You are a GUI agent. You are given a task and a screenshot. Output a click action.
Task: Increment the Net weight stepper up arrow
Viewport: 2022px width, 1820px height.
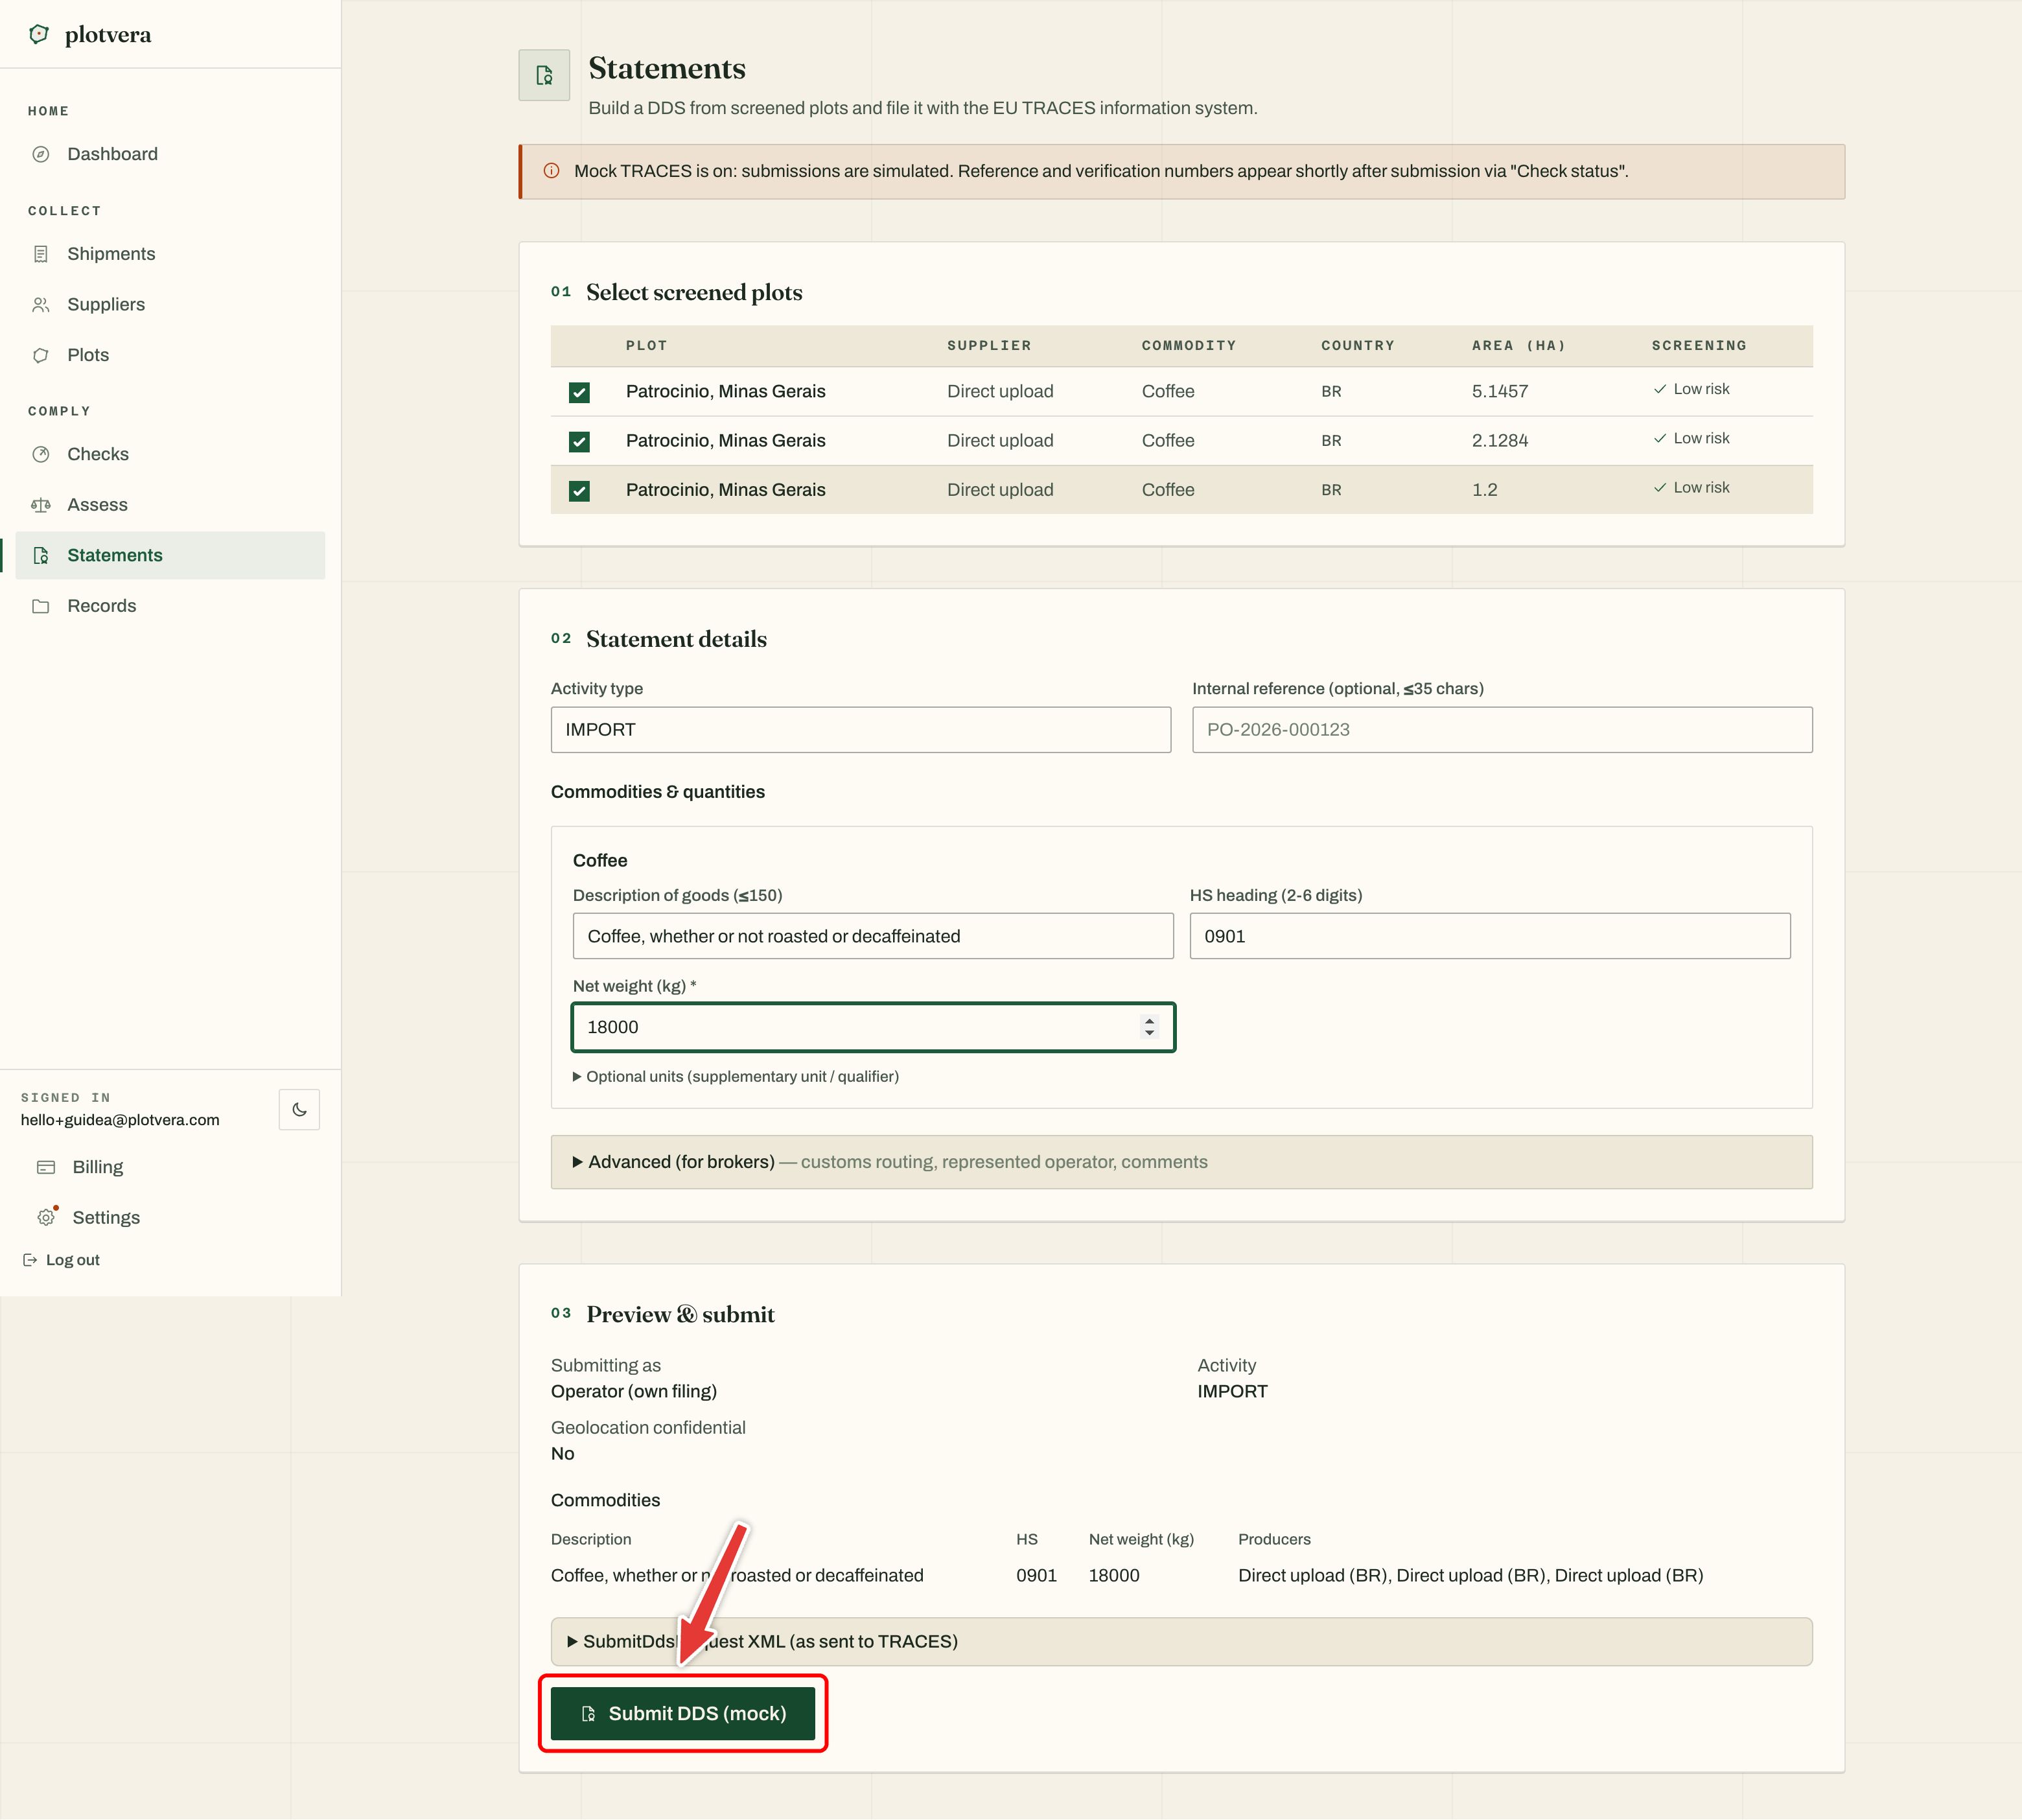[1149, 1020]
